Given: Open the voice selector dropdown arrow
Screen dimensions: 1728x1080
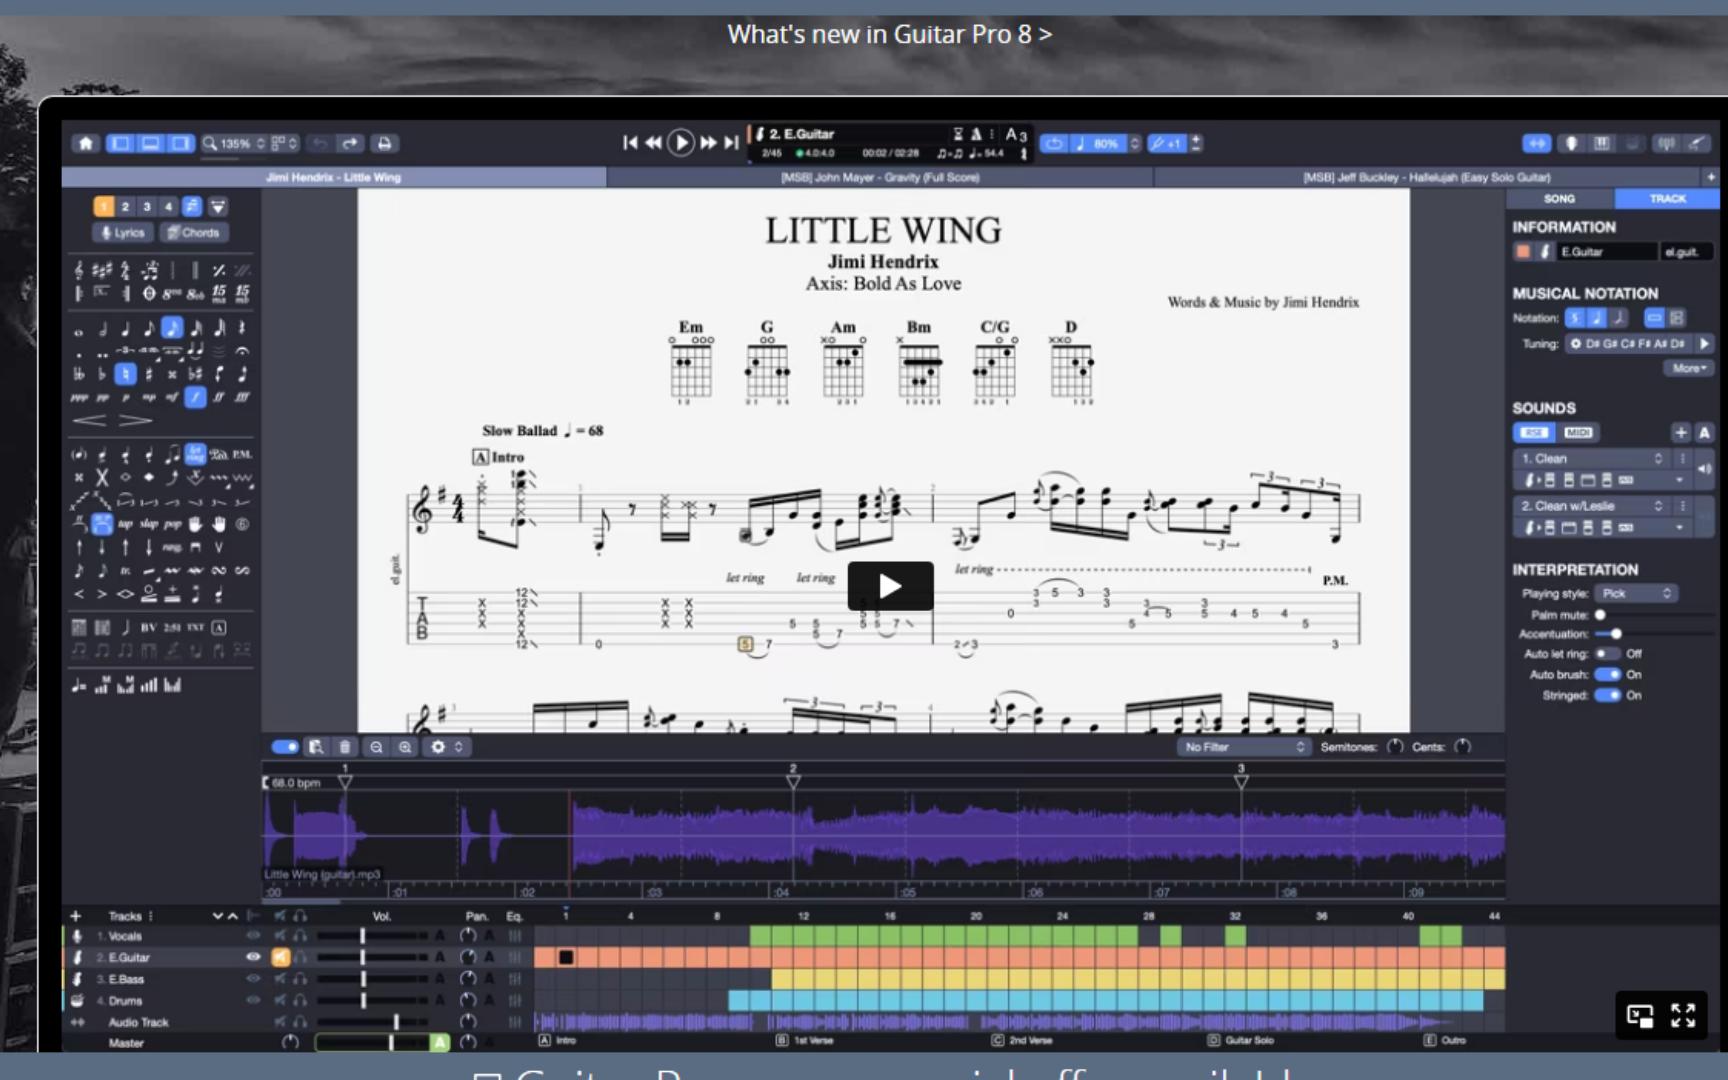Looking at the screenshot, I should [218, 206].
